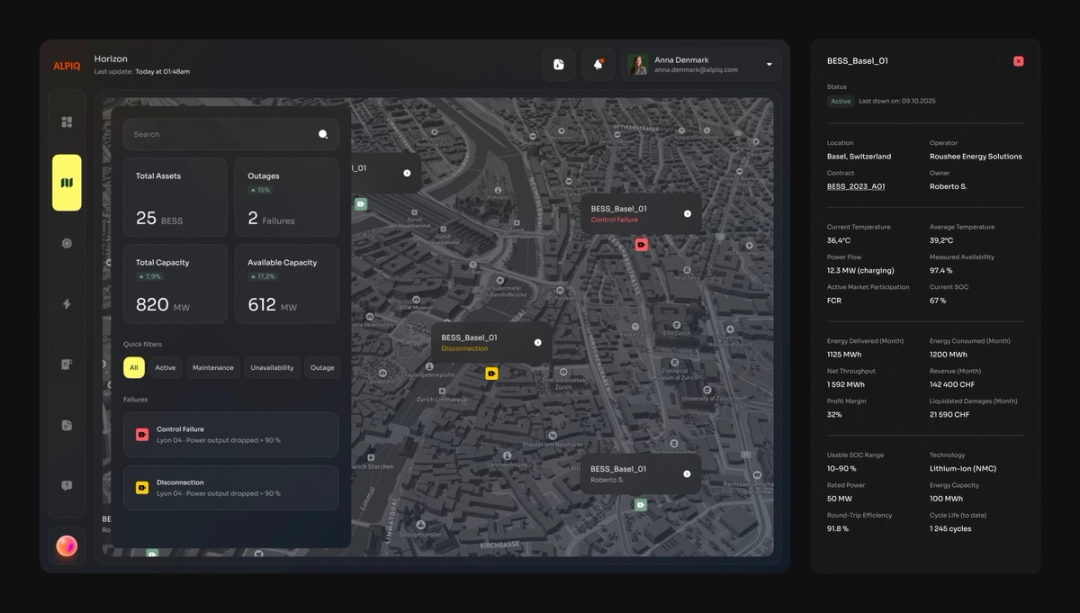Click the 7,9% badge on Total Capacity

149,276
